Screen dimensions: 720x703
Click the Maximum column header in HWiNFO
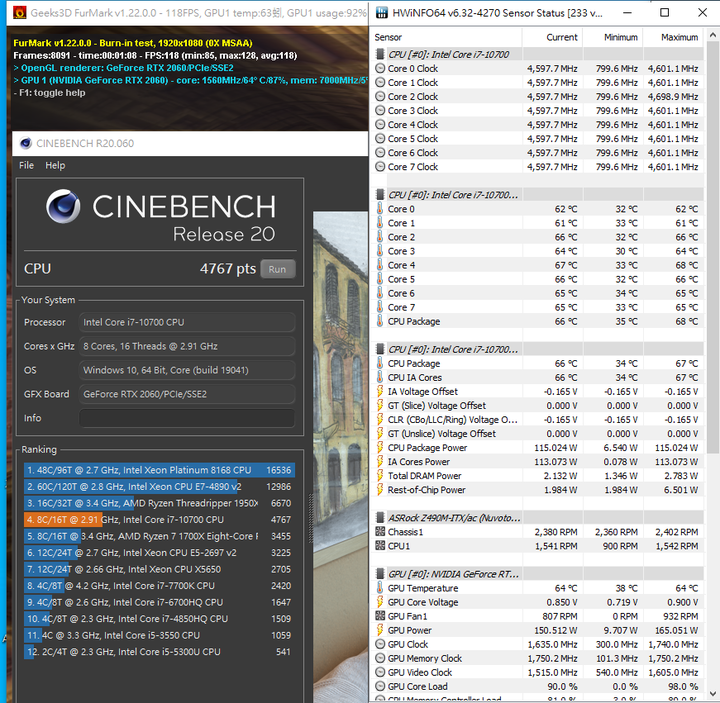673,37
